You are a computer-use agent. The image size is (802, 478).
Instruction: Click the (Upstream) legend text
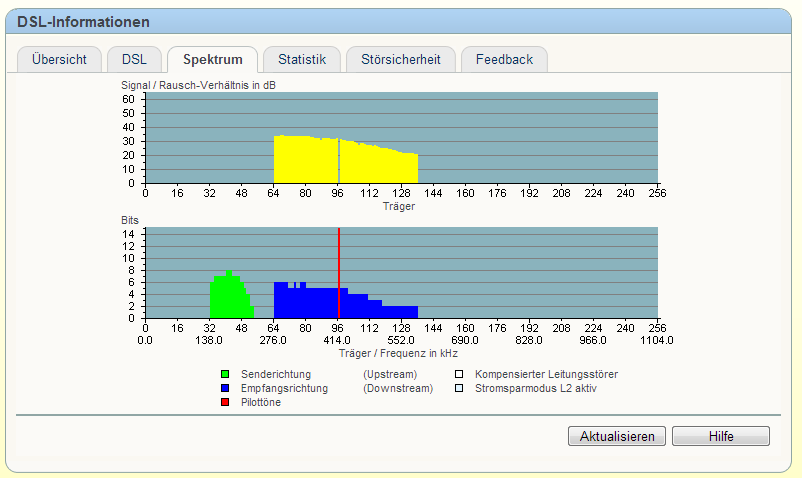[390, 374]
